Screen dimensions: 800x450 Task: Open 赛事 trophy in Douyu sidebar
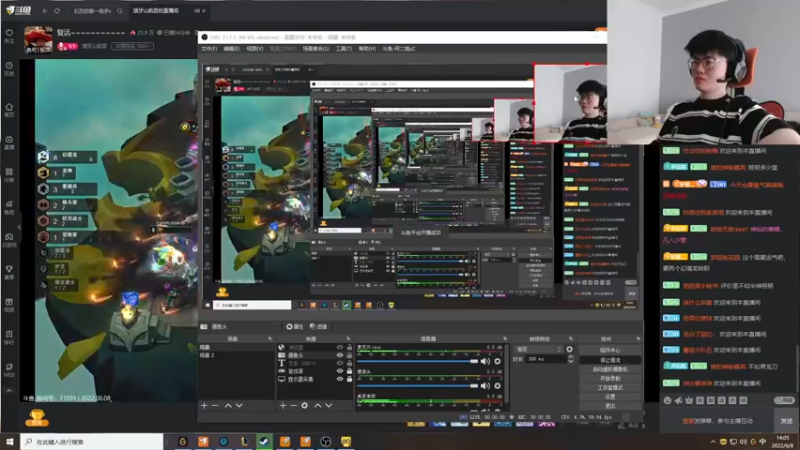(9, 272)
